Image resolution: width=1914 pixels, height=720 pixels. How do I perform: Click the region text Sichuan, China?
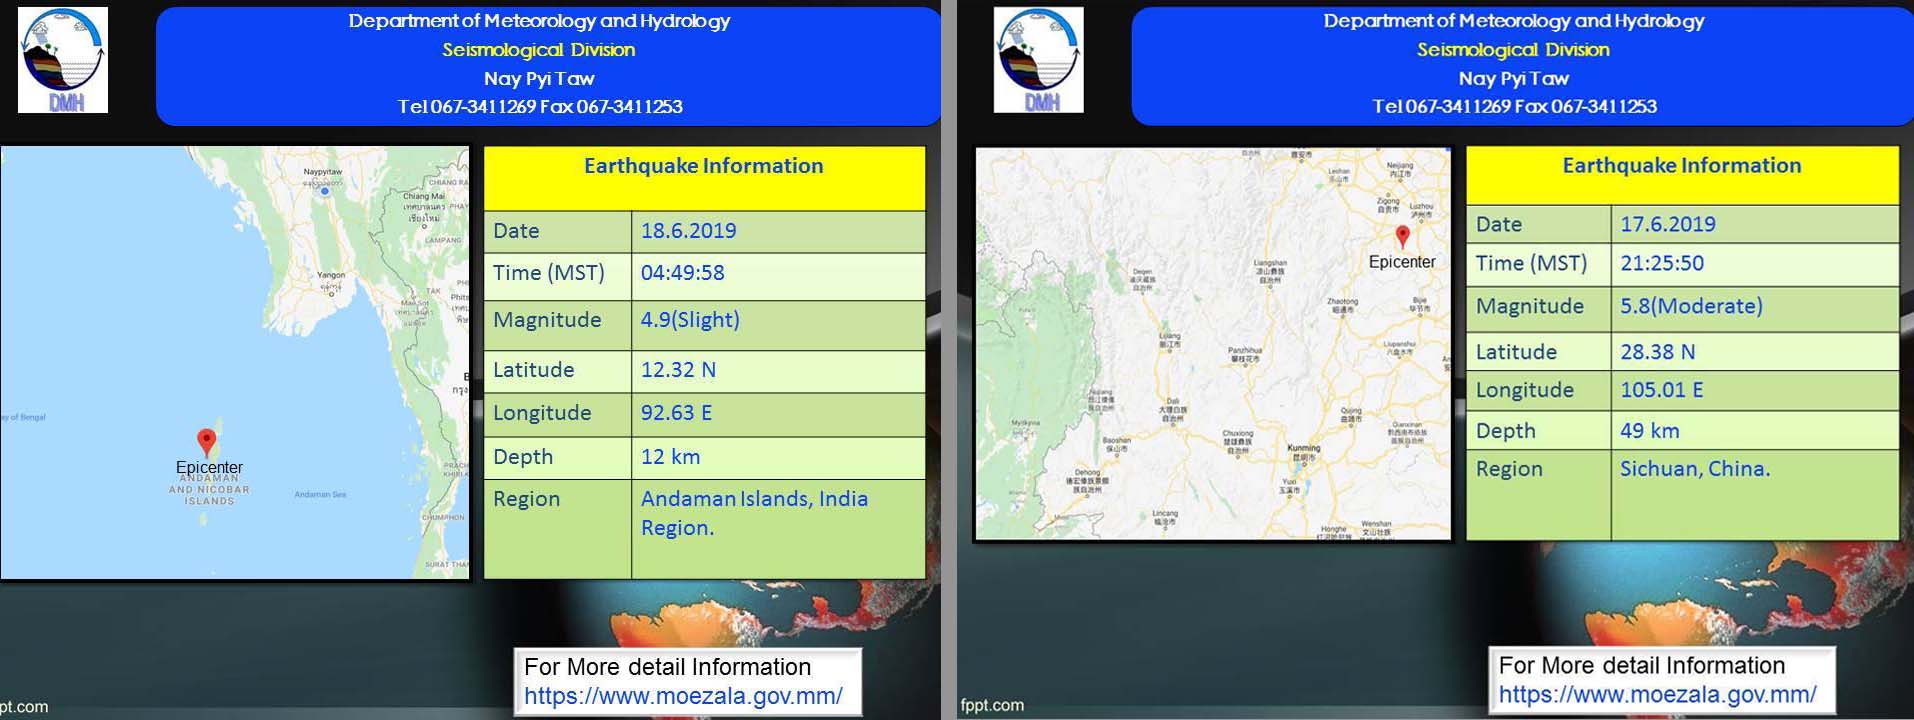[1695, 469]
